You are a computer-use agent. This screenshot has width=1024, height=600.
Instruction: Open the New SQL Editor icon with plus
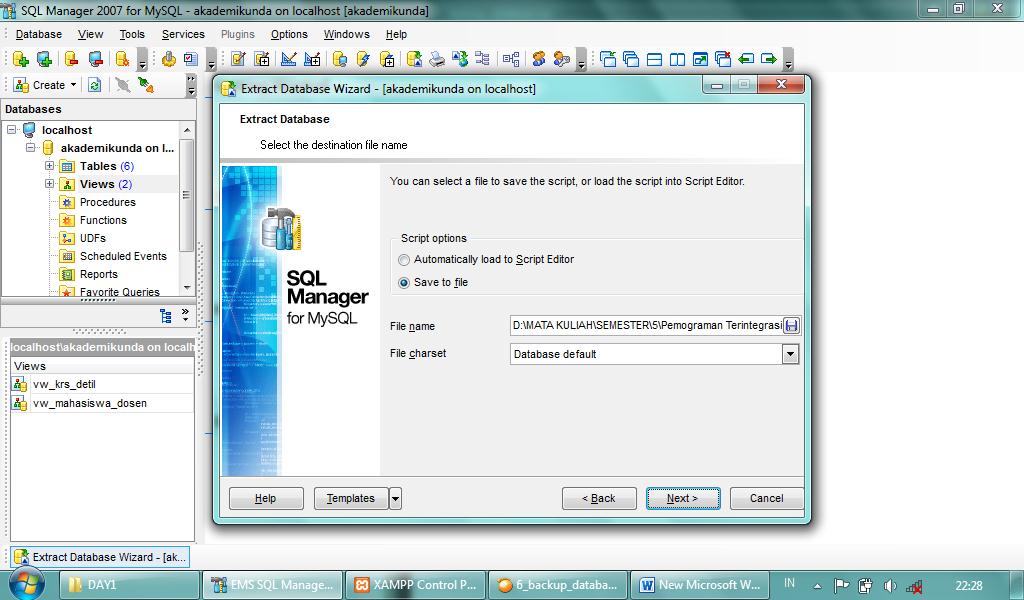[263, 59]
